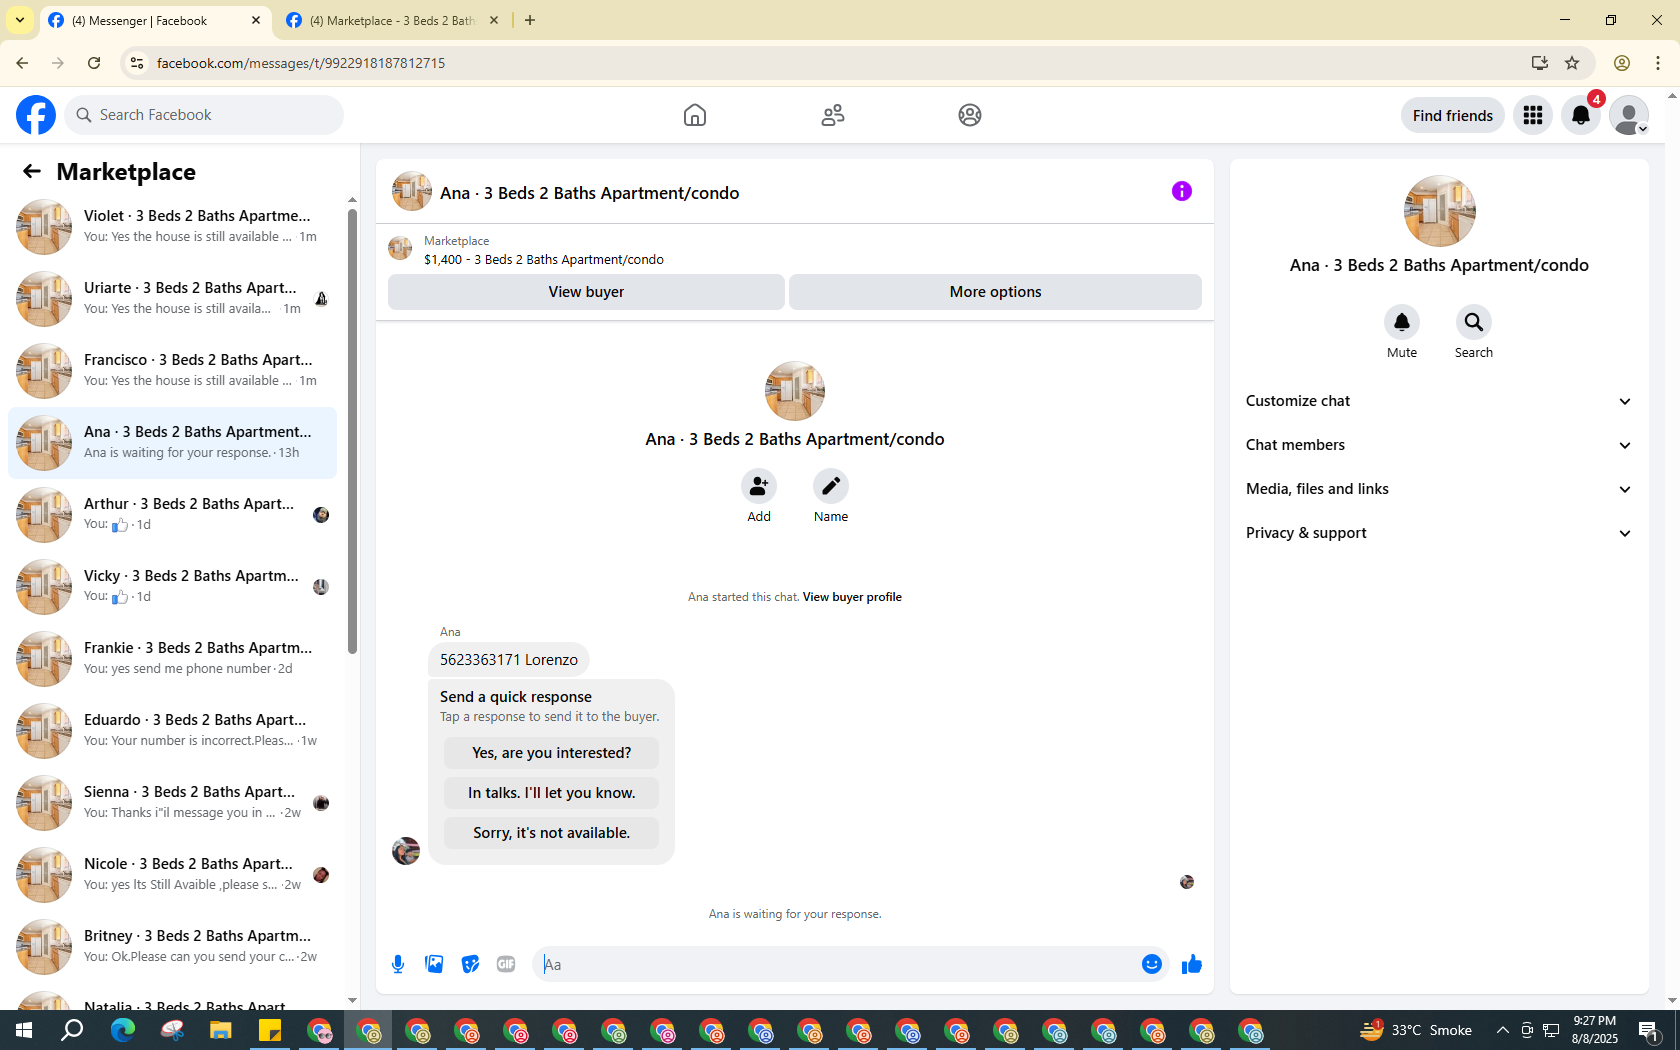The height and width of the screenshot is (1050, 1680).
Task: Open the account profile menu
Action: 1629,115
